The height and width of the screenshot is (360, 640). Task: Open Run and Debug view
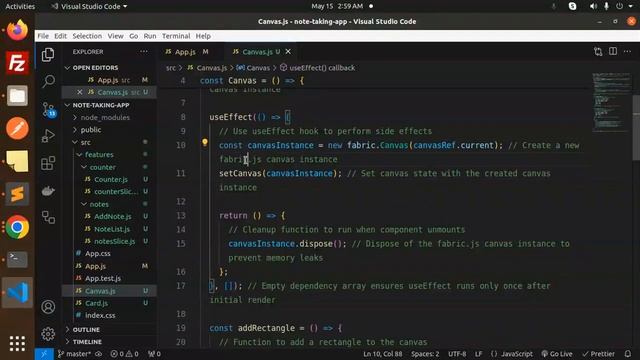coord(48,136)
